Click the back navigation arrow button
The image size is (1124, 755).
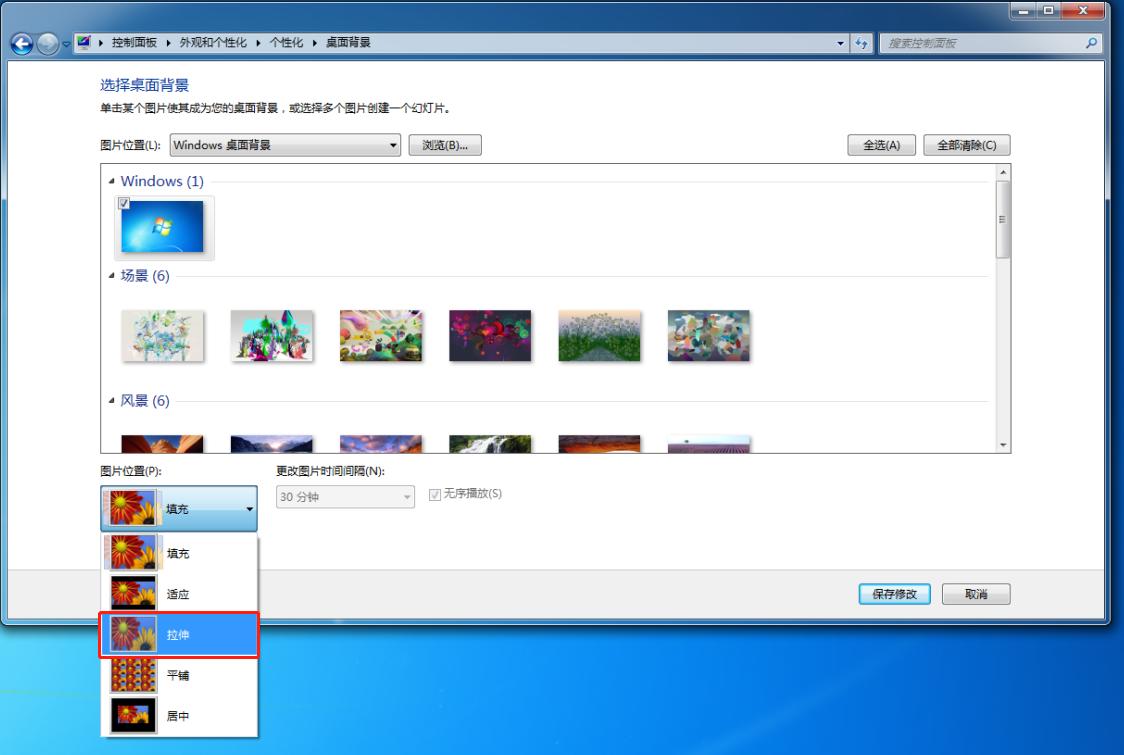coord(18,43)
